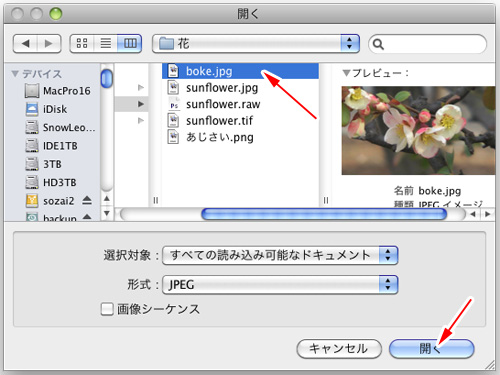Click the green zoom window button
Screen dimensions: 500x375
coord(56,14)
